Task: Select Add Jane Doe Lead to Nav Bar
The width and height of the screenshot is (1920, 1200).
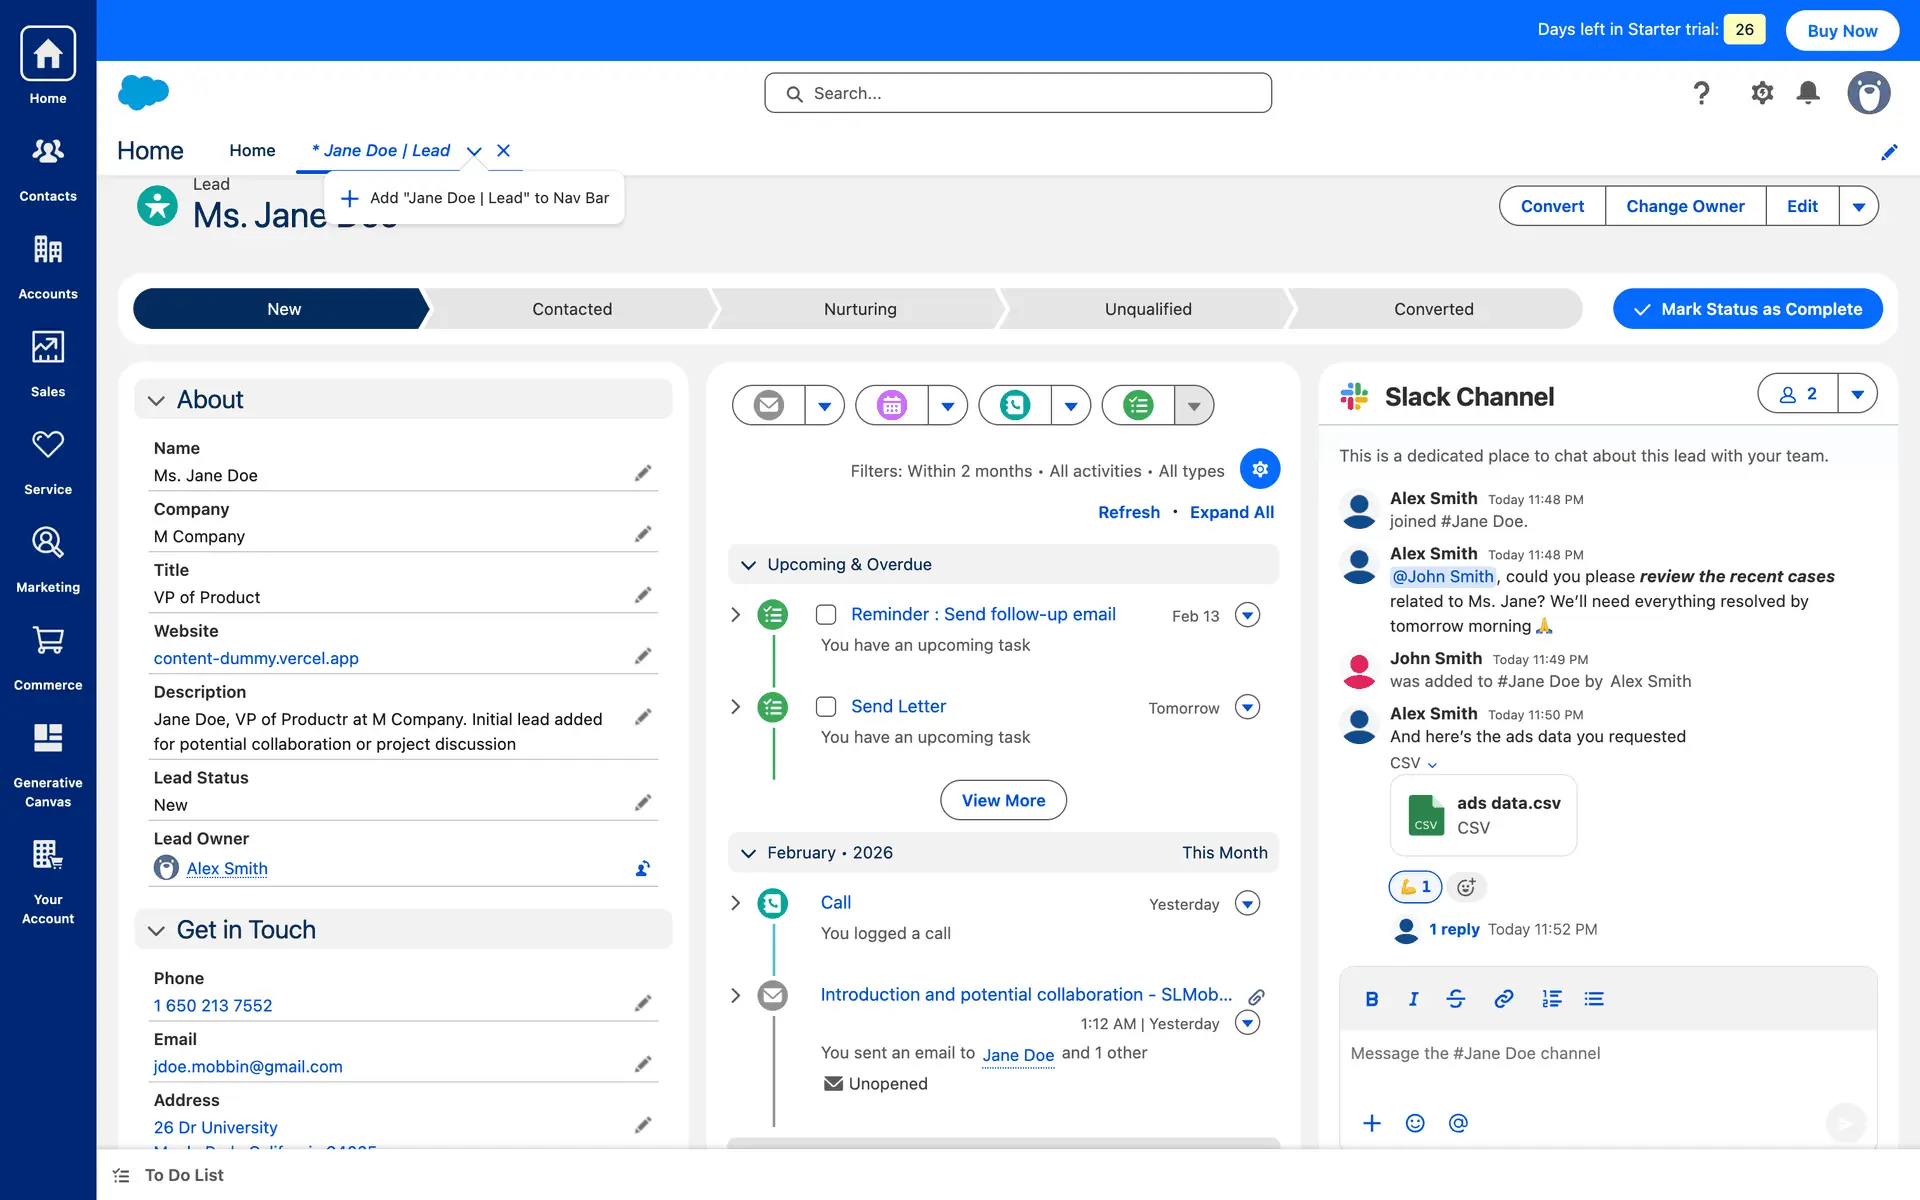Action: click(475, 198)
